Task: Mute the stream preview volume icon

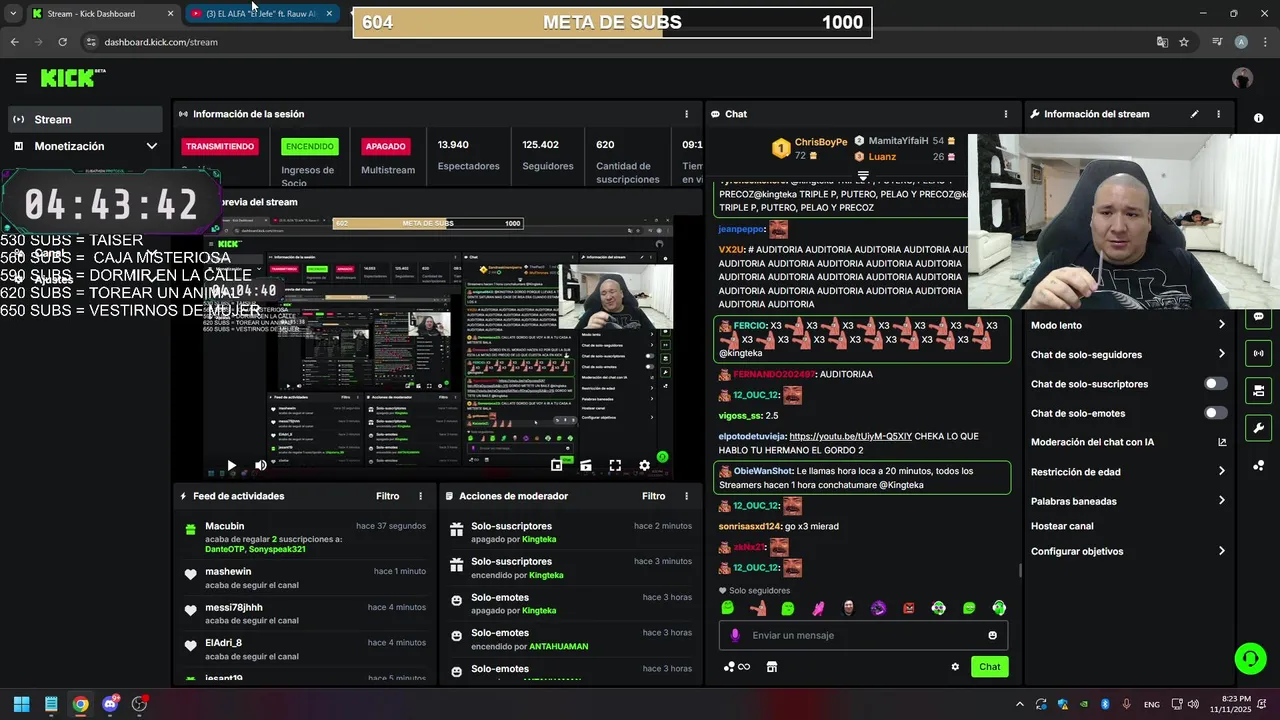Action: click(x=261, y=465)
